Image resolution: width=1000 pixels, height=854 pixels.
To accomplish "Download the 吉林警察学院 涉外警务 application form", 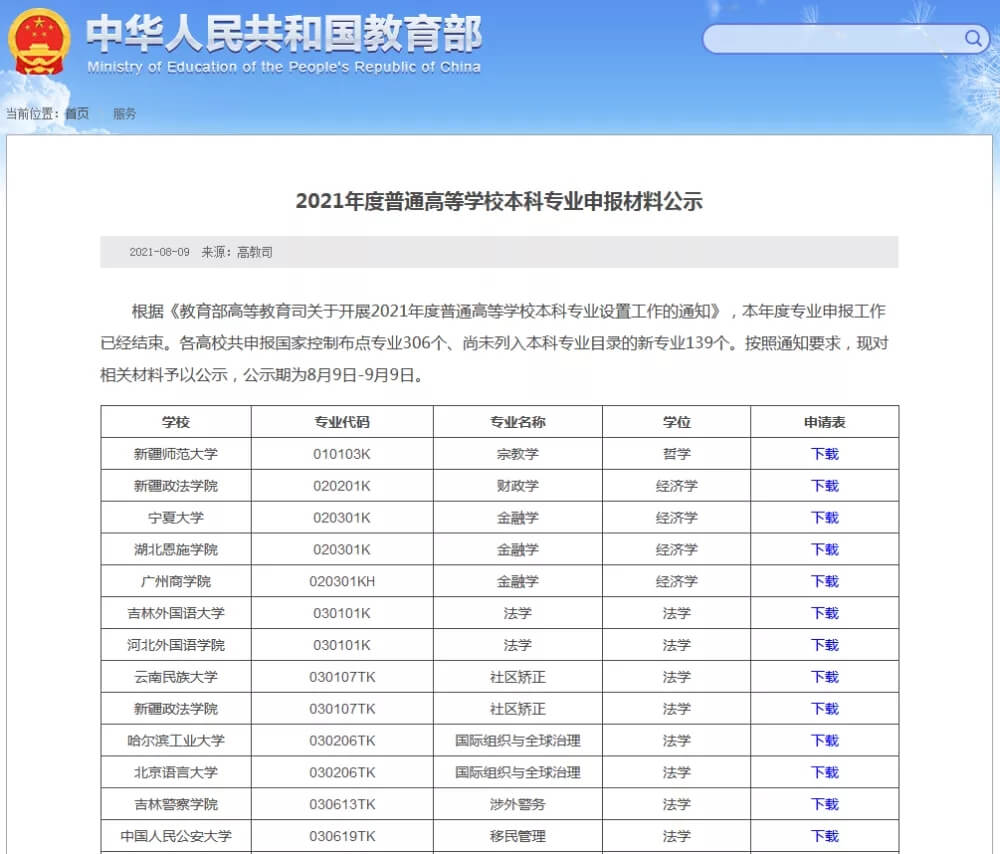I will tap(824, 804).
